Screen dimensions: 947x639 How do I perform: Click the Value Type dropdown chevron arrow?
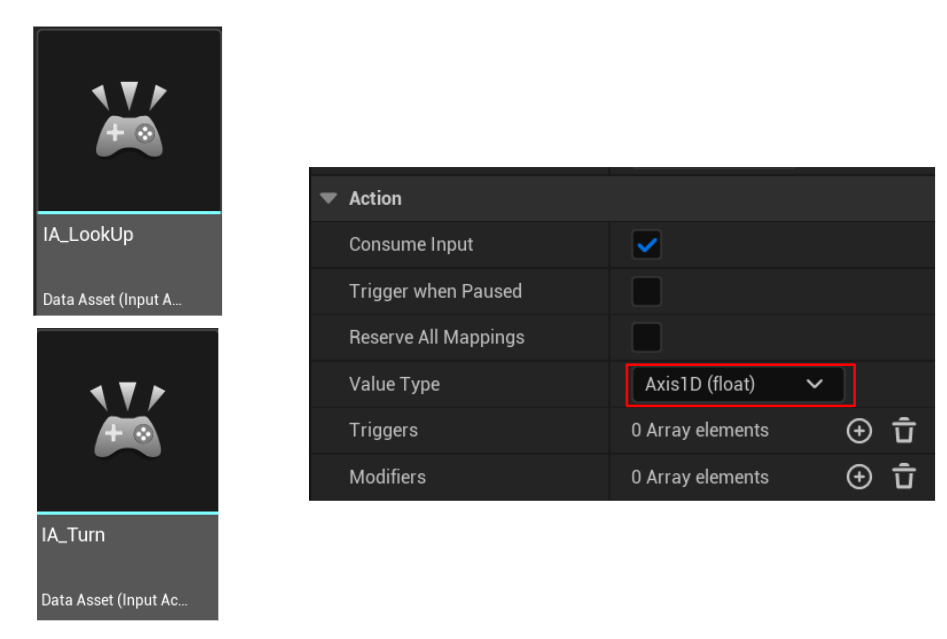[x=814, y=385]
